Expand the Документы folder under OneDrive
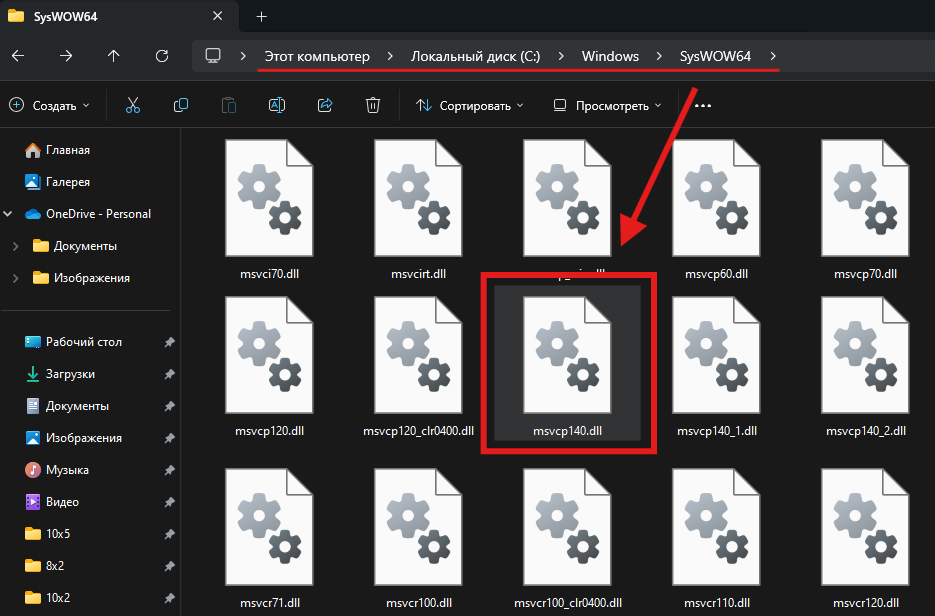The width and height of the screenshot is (935, 616). 15,246
